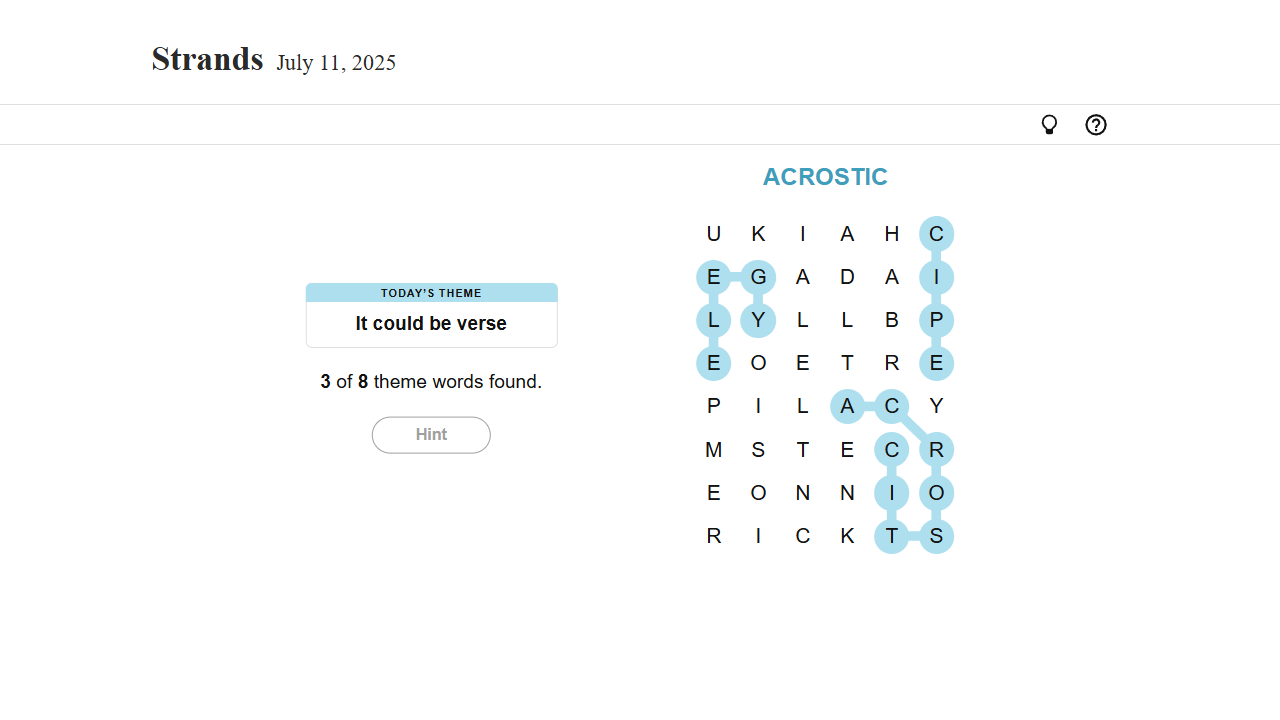Image resolution: width=1280 pixels, height=720 pixels.
Task: Tap the highlighted letter S
Action: (936, 536)
